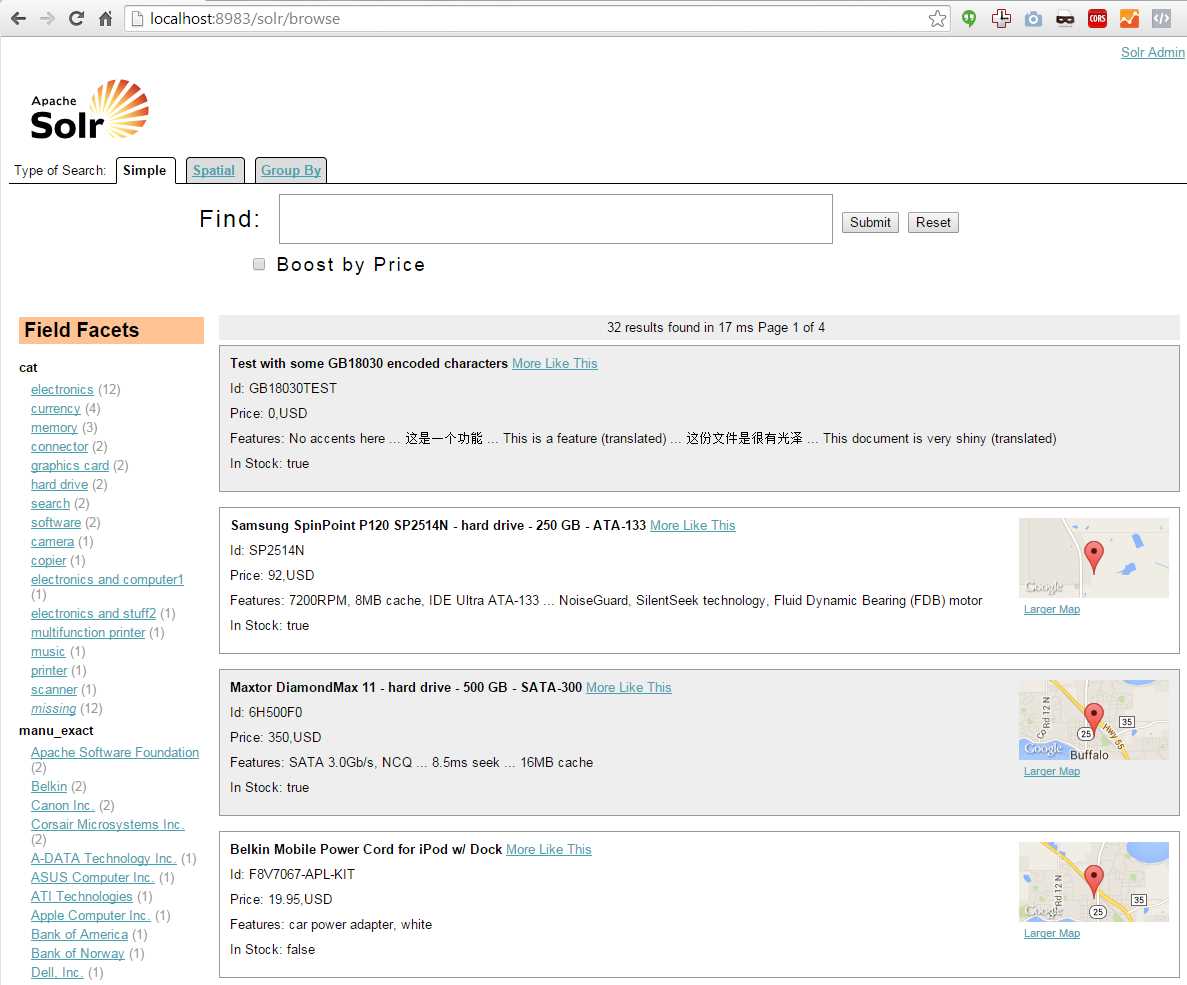Filter by multifunction printer facet
This screenshot has height=985, width=1187.
click(88, 632)
